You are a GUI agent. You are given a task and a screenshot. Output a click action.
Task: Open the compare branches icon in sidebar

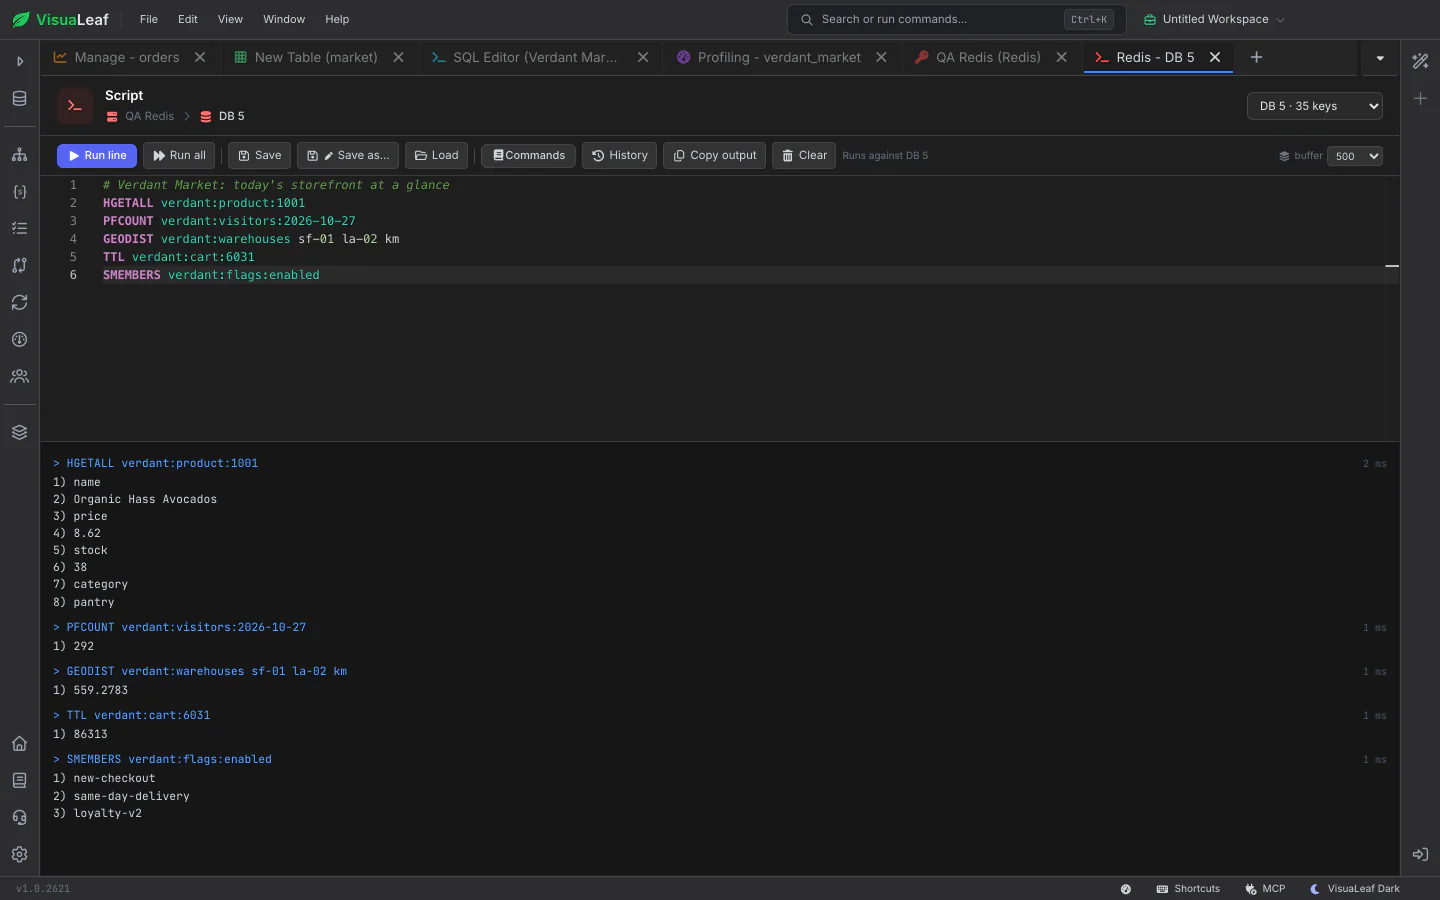[19, 265]
